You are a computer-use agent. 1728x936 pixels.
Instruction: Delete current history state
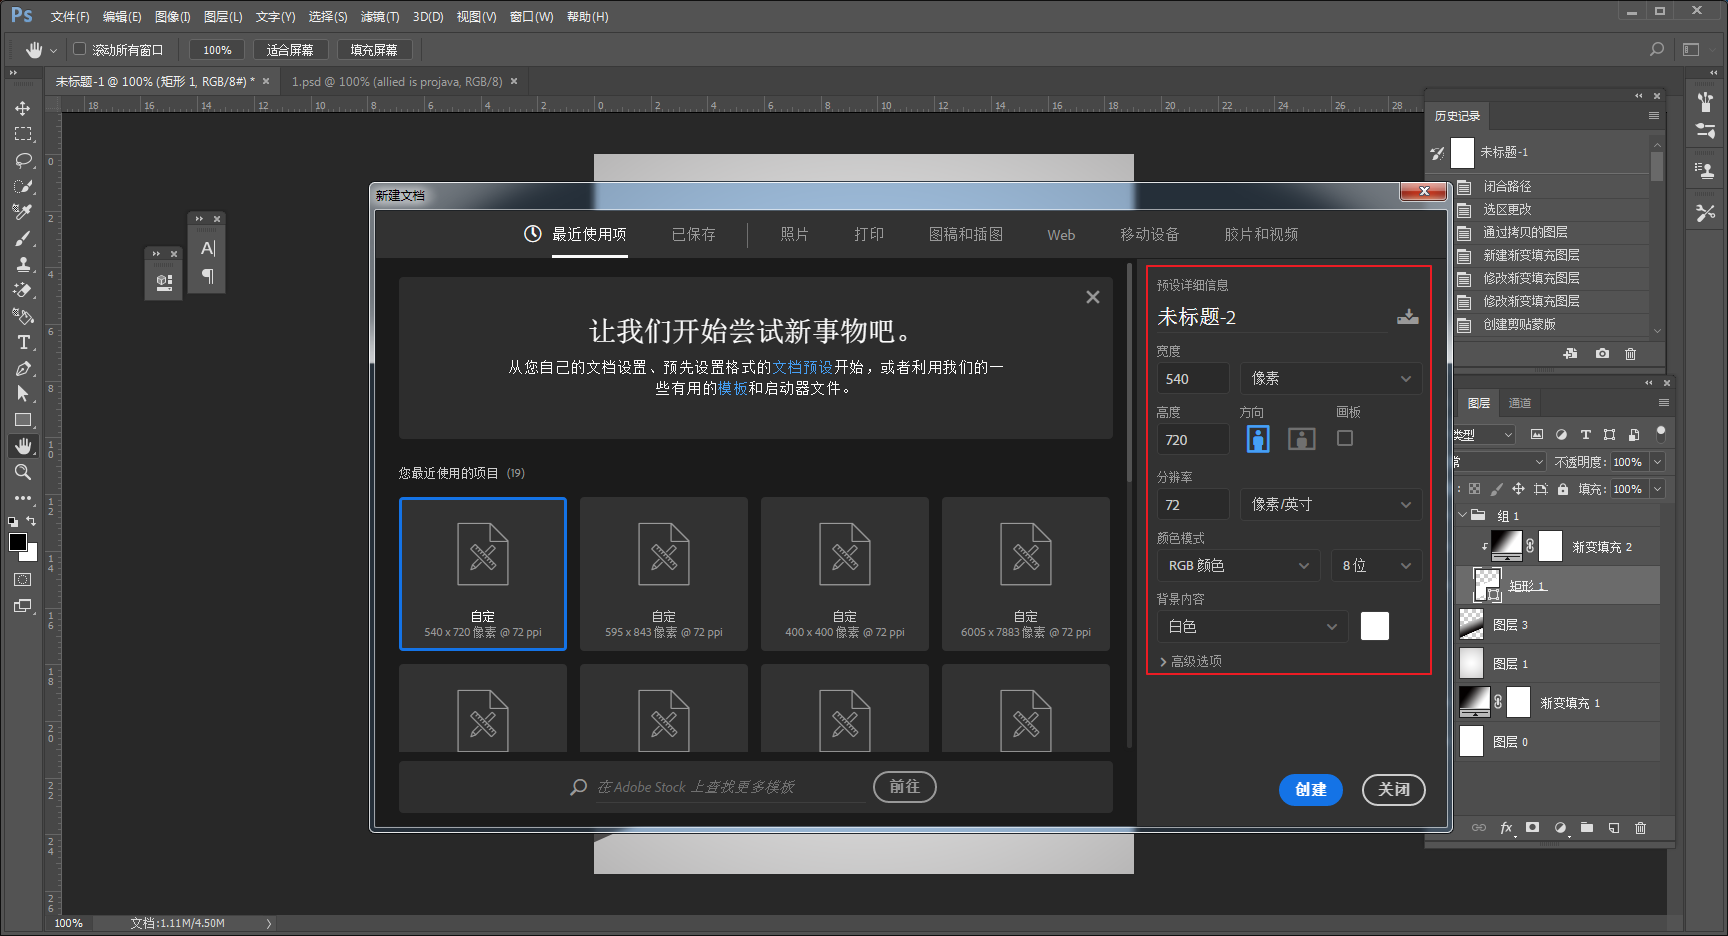pyautogui.click(x=1631, y=354)
